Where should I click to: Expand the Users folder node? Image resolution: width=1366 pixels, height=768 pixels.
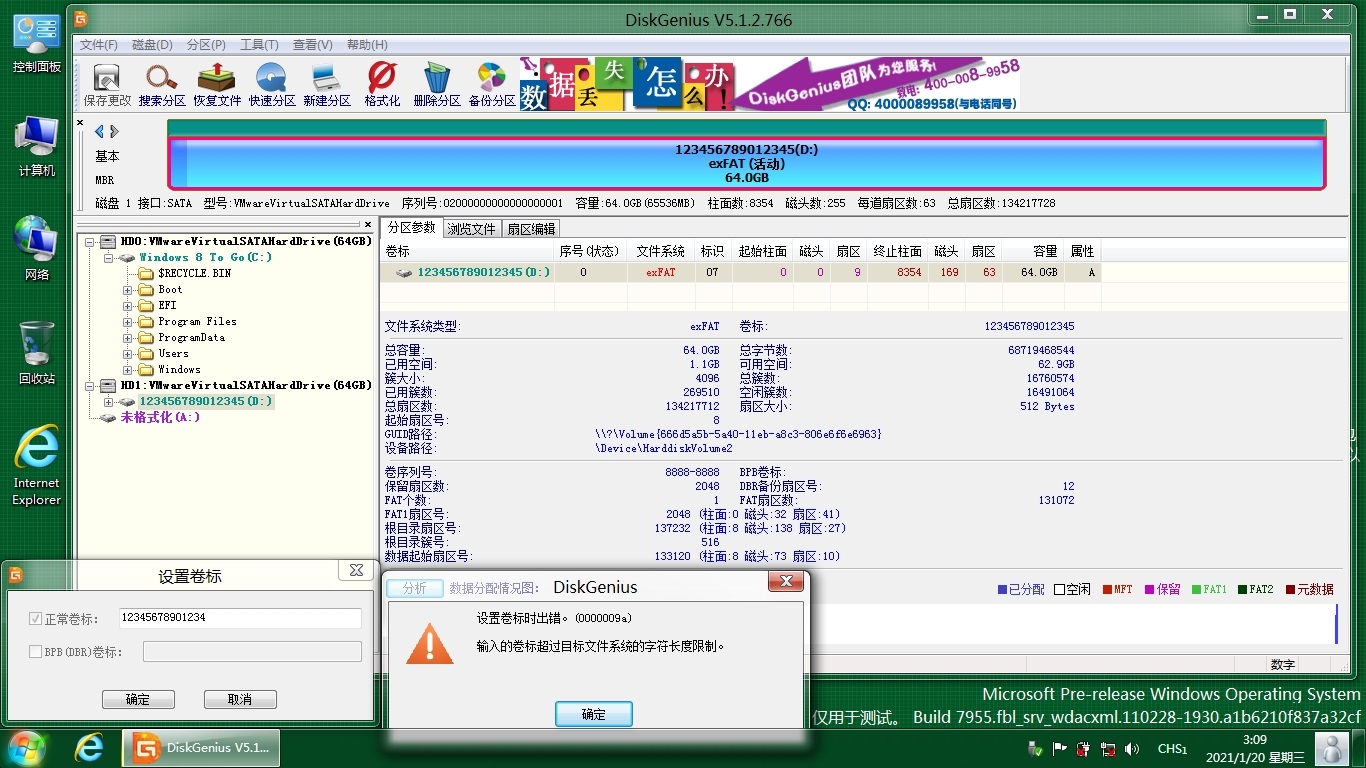tap(128, 354)
